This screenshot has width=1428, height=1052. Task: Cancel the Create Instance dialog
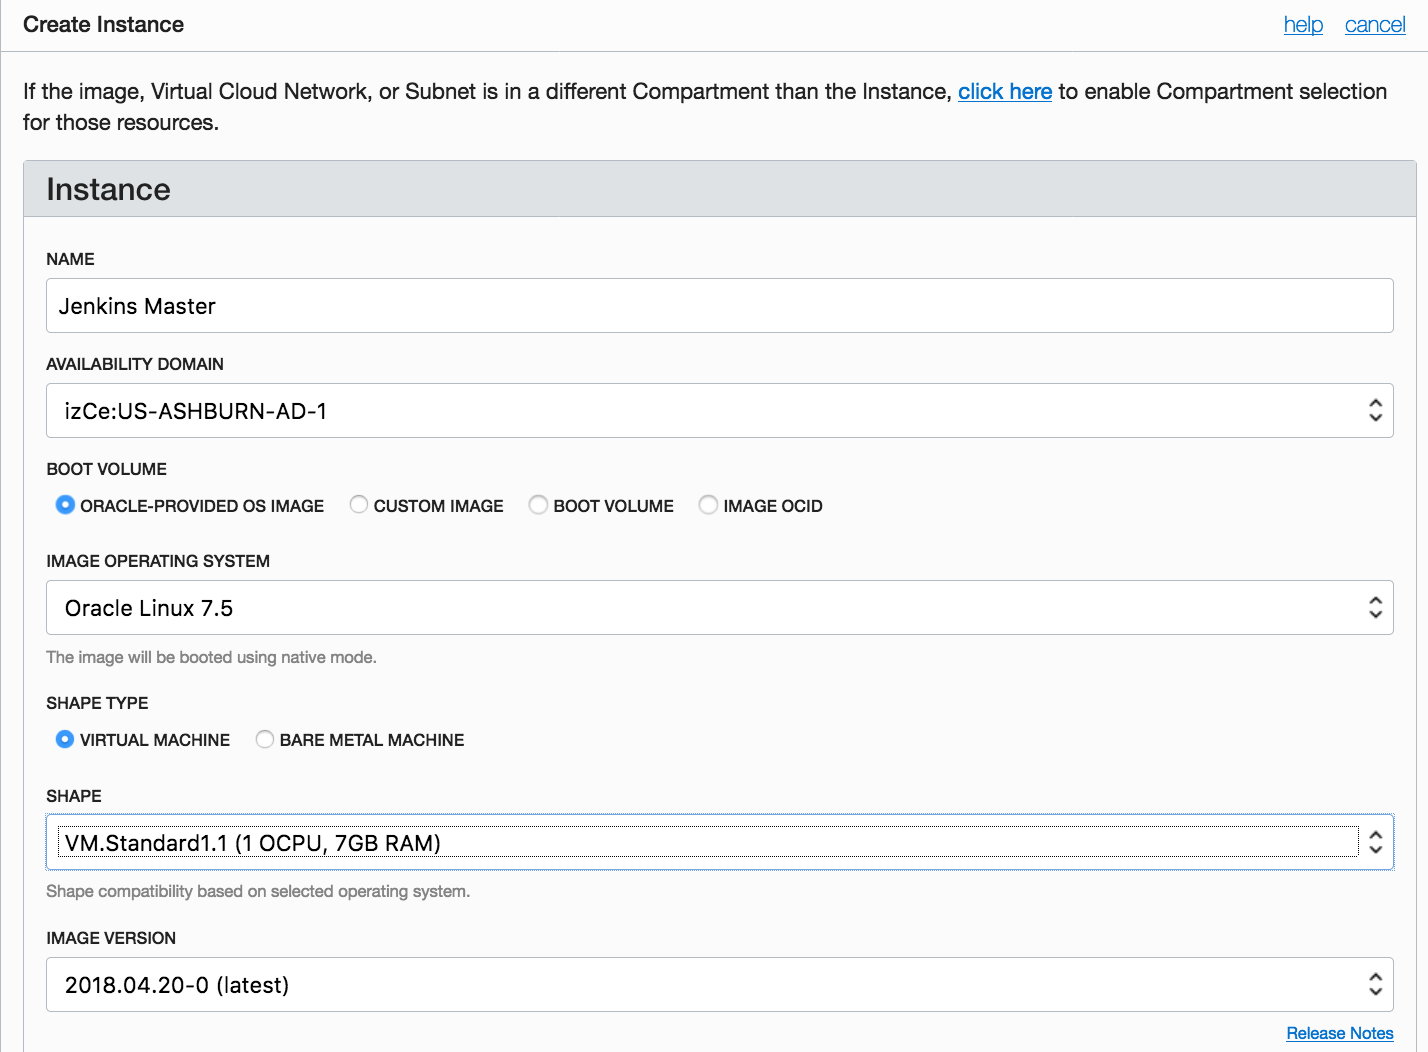[1375, 25]
